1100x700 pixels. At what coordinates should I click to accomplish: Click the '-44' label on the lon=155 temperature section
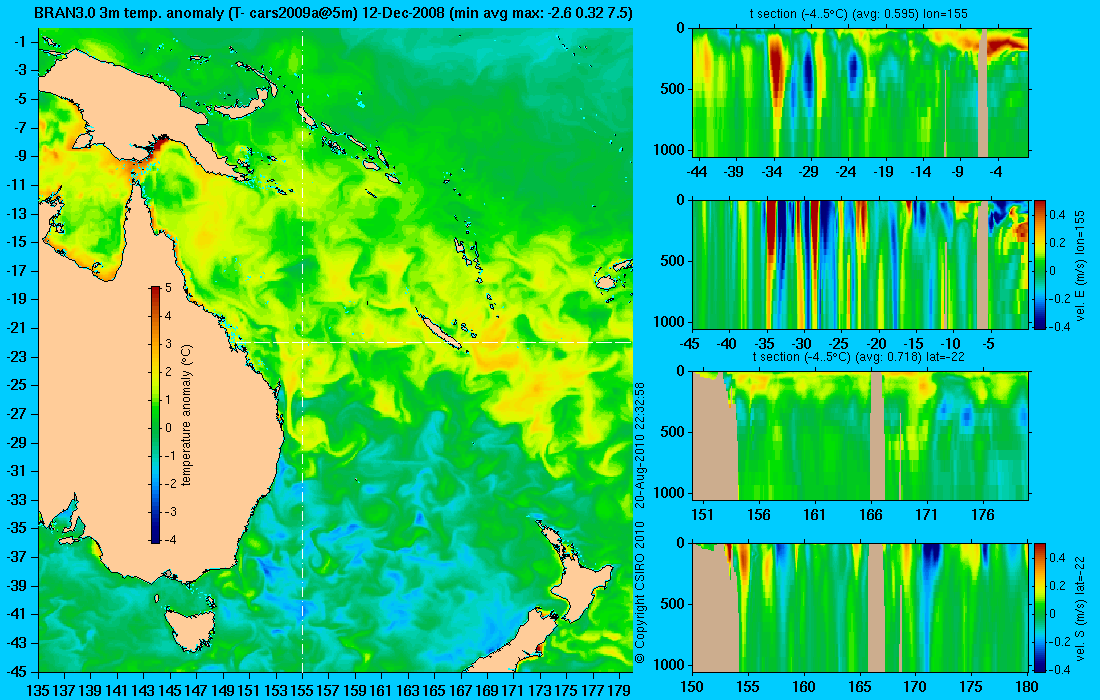[x=697, y=172]
